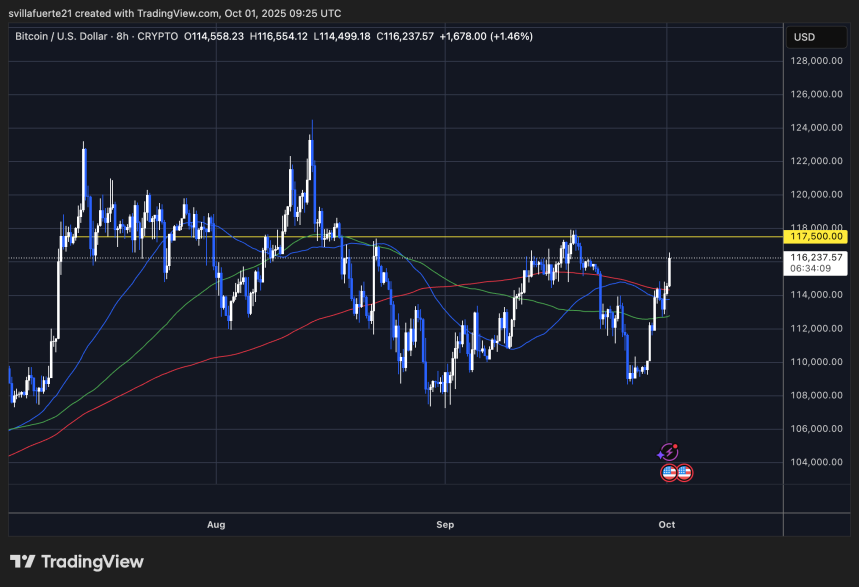Click the Aug label on the time axis

click(x=215, y=524)
